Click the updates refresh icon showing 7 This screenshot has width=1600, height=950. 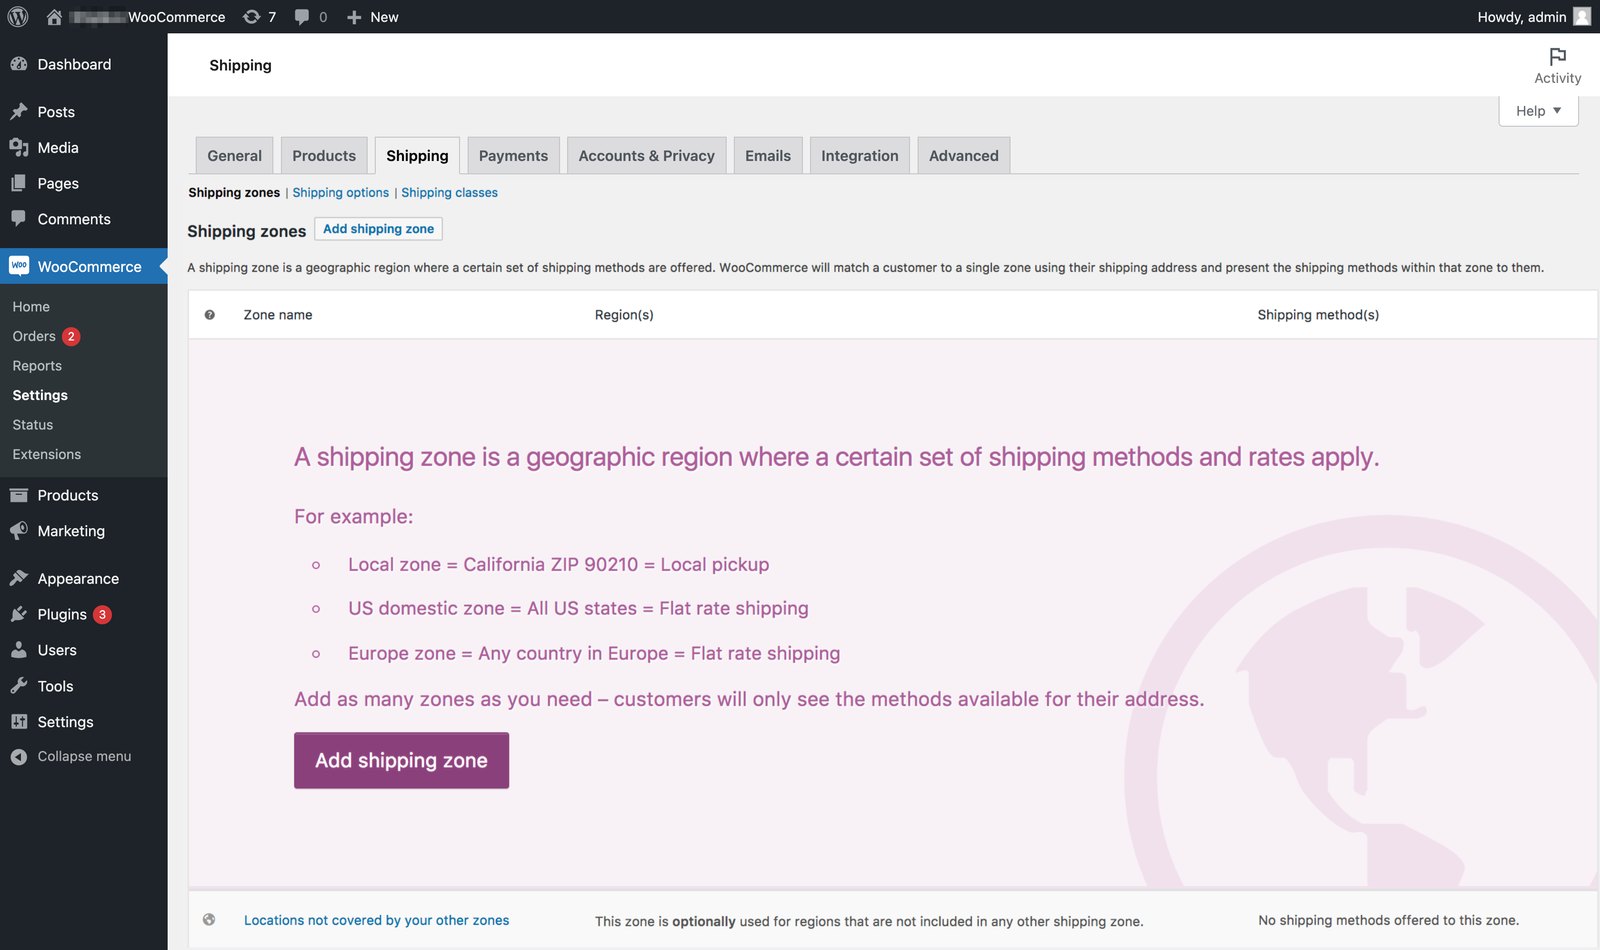[250, 16]
